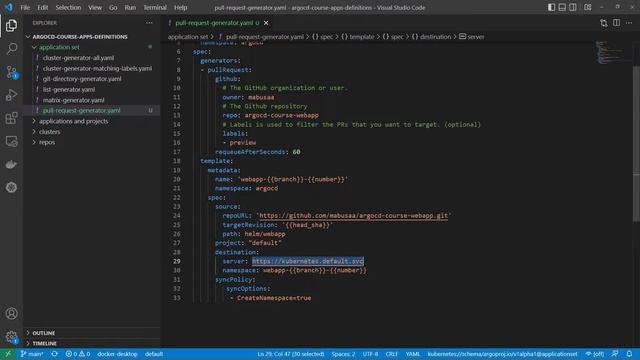640x360 pixels.
Task: Click the open changes icon in editor toolbar
Action: [x=604, y=23]
